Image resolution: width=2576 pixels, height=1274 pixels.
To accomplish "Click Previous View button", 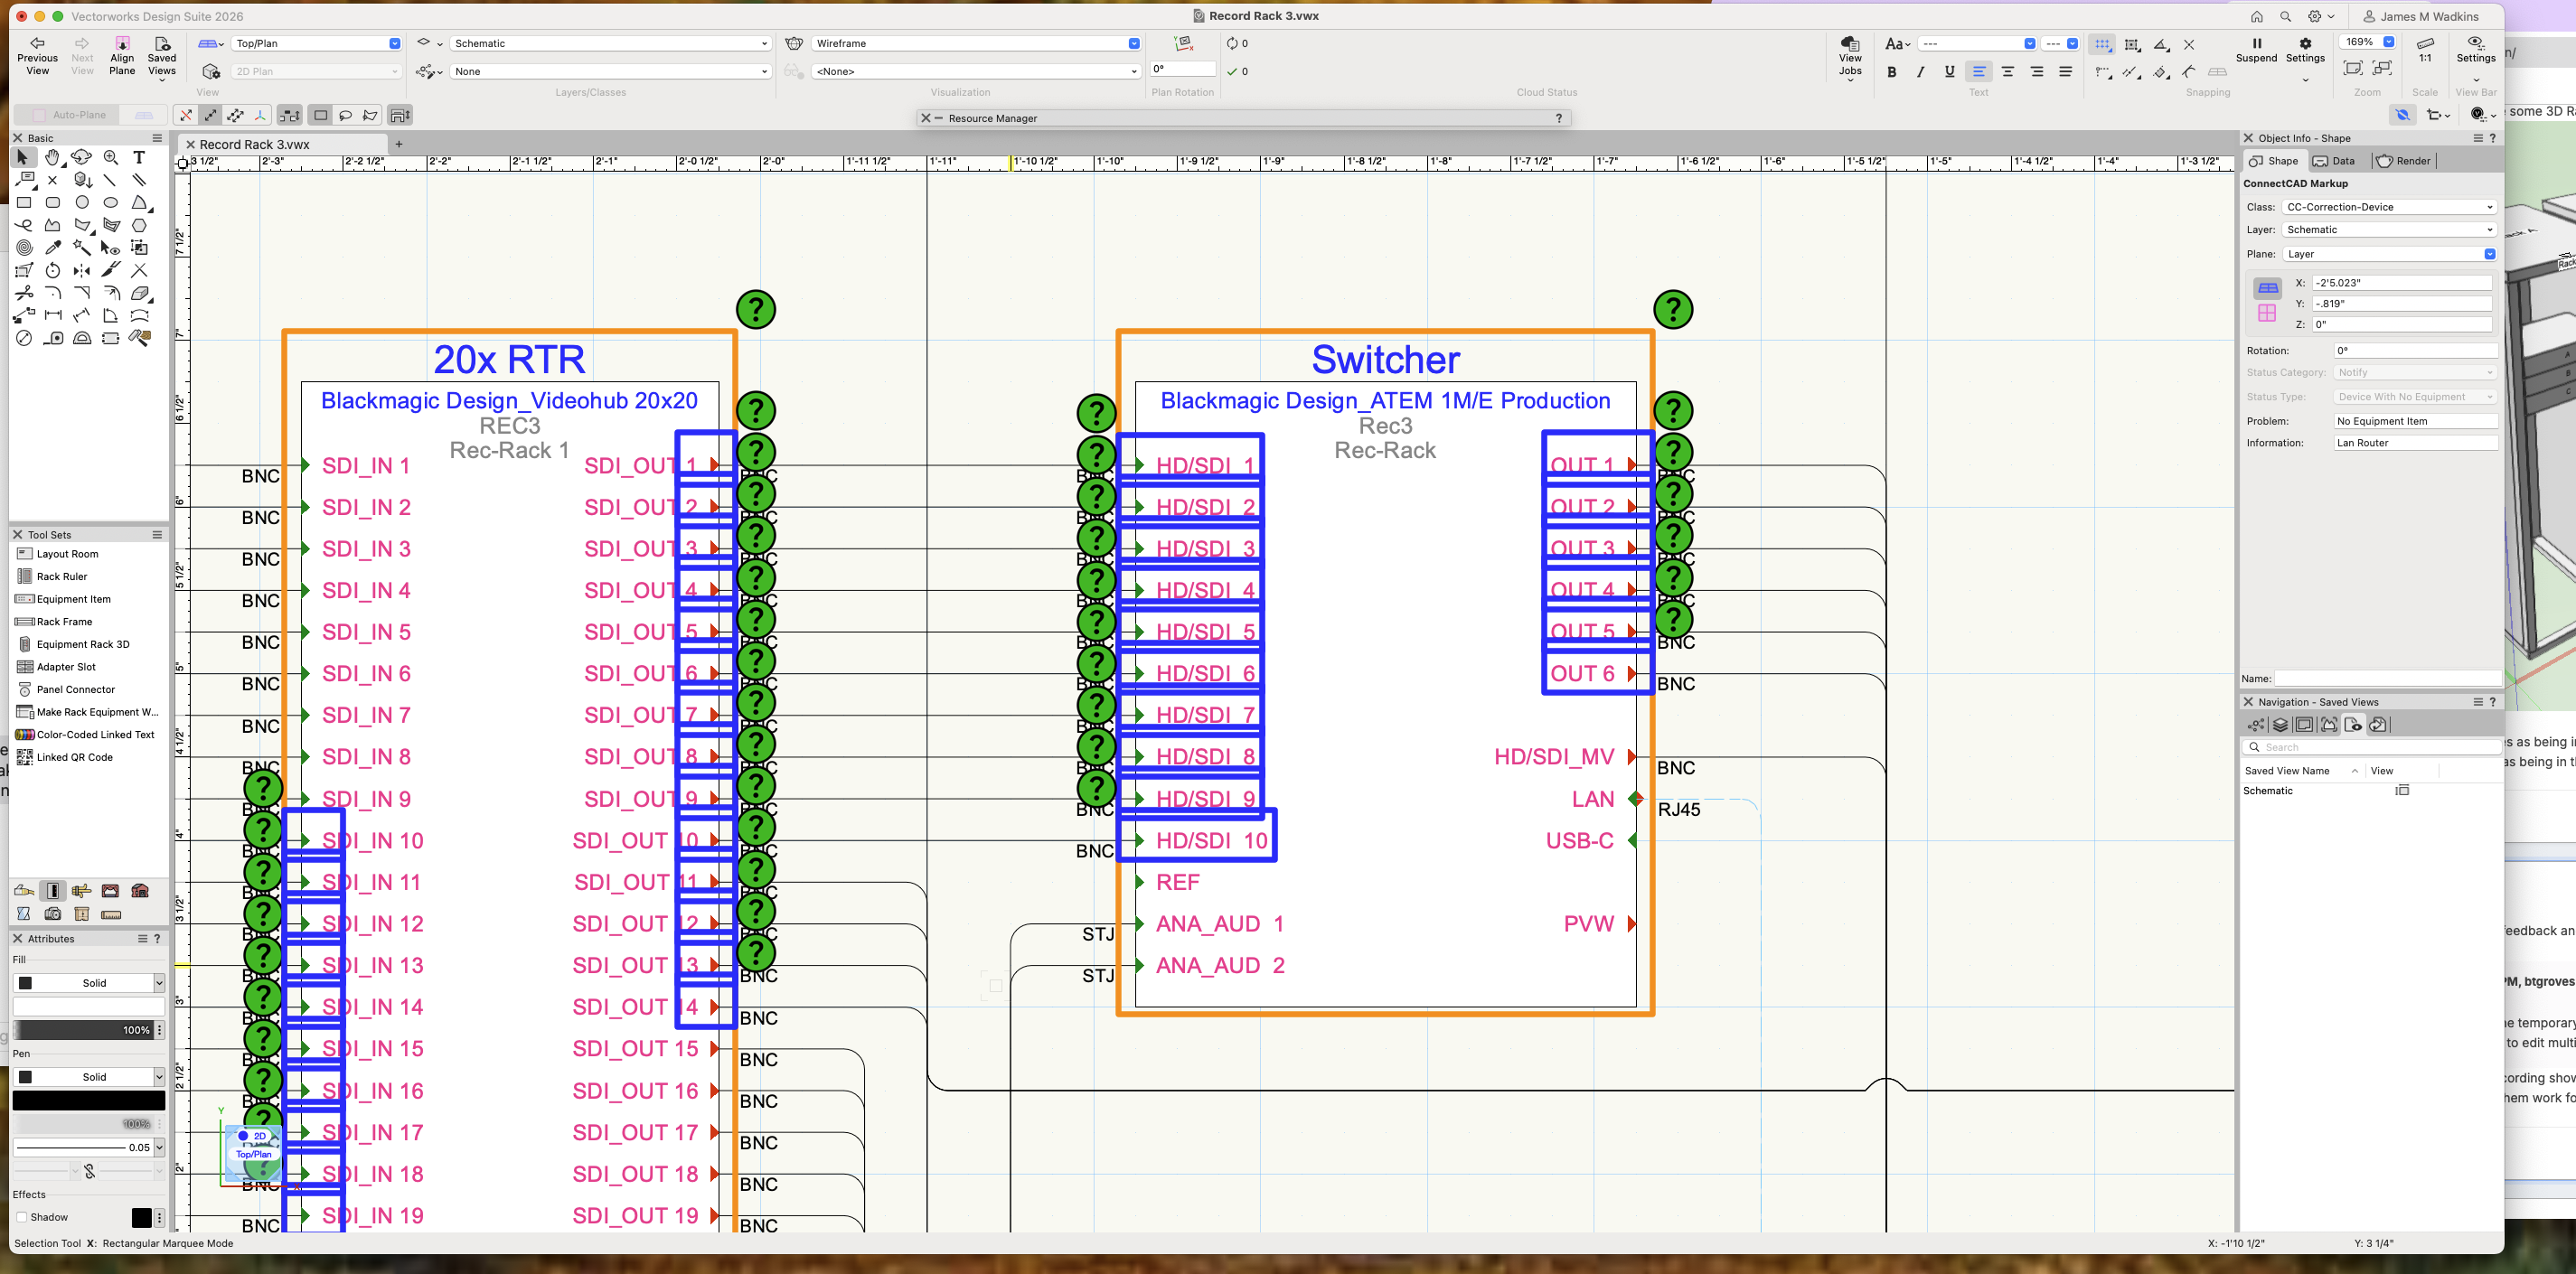I will 37,55.
